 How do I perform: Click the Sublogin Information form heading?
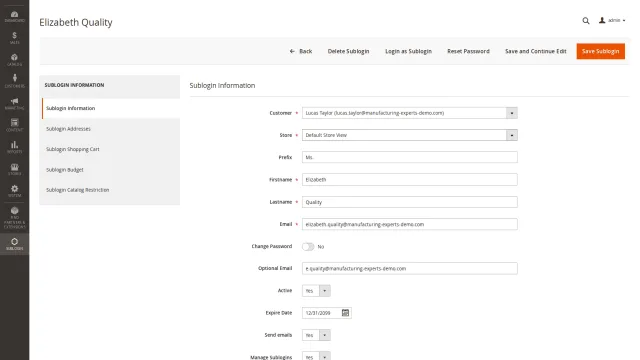coord(222,86)
